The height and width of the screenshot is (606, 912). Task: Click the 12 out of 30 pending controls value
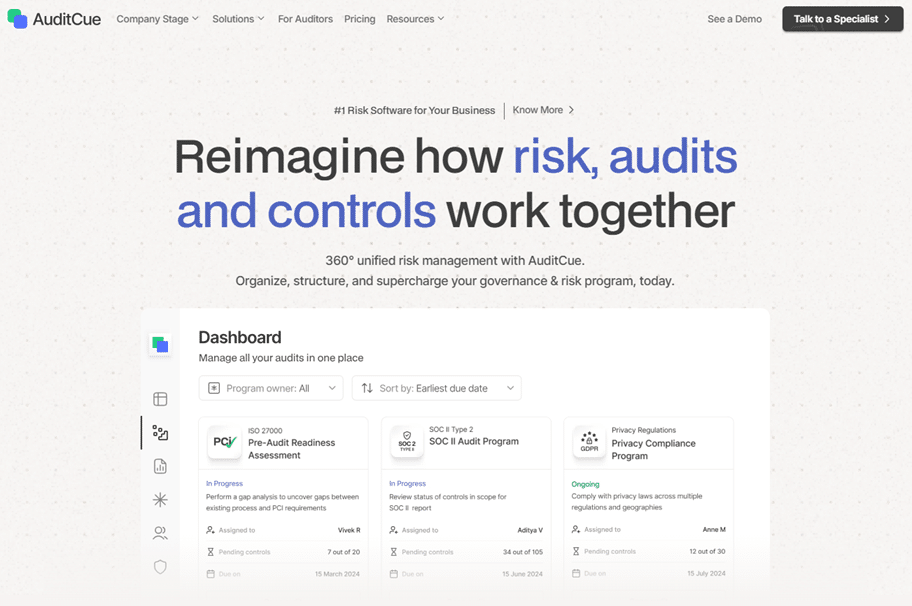[x=707, y=551]
